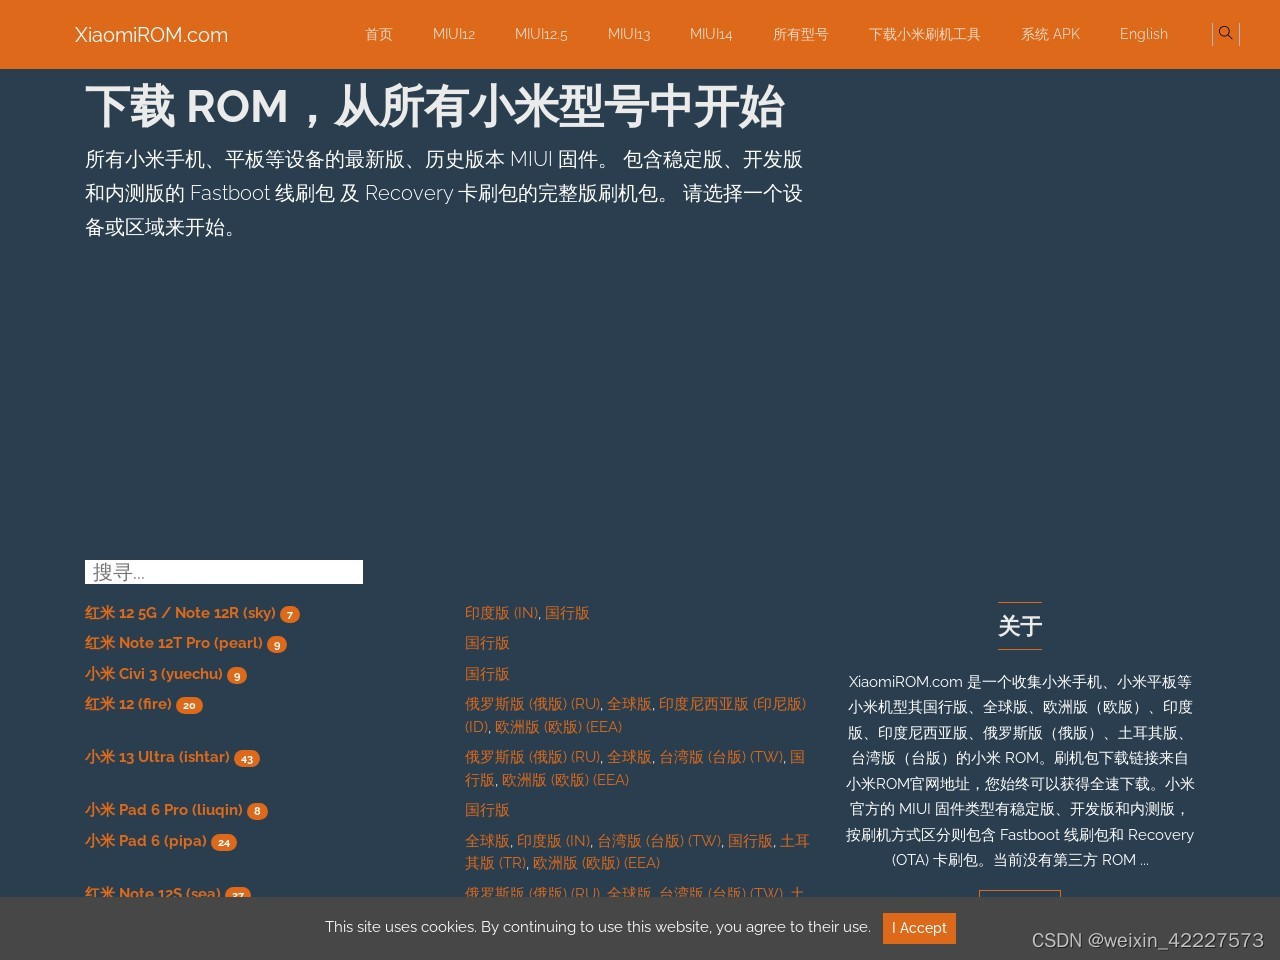Switch language to English
The width and height of the screenshot is (1280, 960).
tap(1144, 34)
